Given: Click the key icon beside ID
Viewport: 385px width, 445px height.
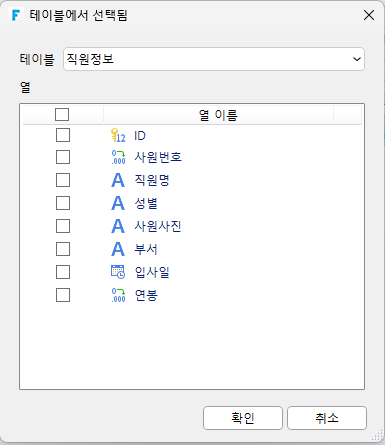Looking at the screenshot, I should click(118, 136).
